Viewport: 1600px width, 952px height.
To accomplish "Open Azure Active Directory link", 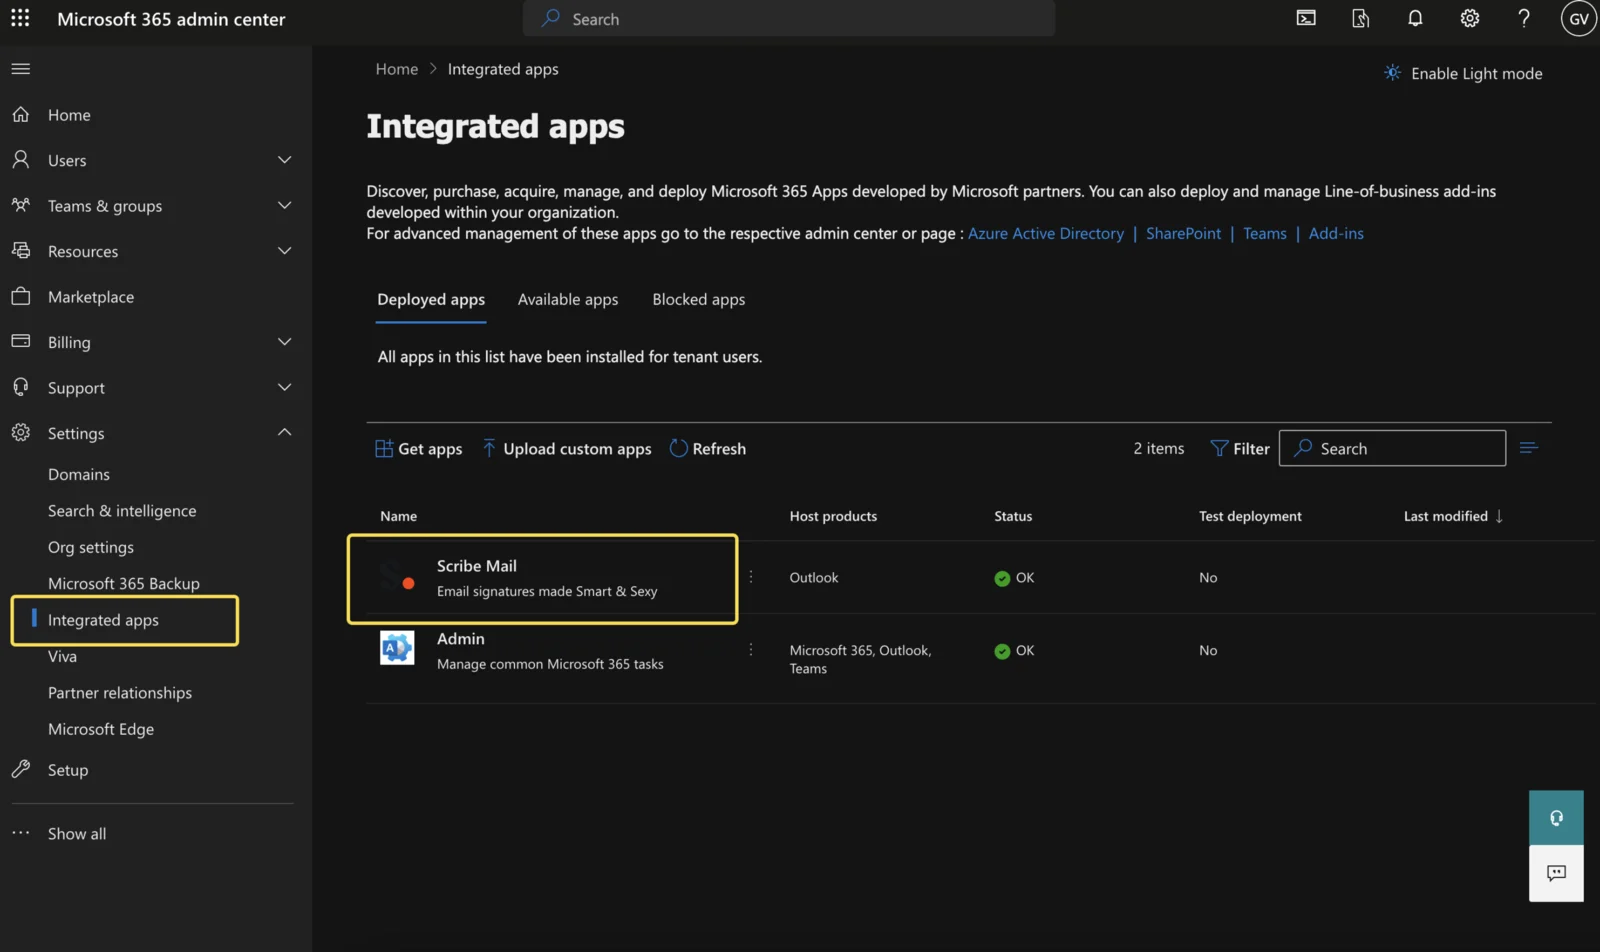I will click(x=1046, y=233).
